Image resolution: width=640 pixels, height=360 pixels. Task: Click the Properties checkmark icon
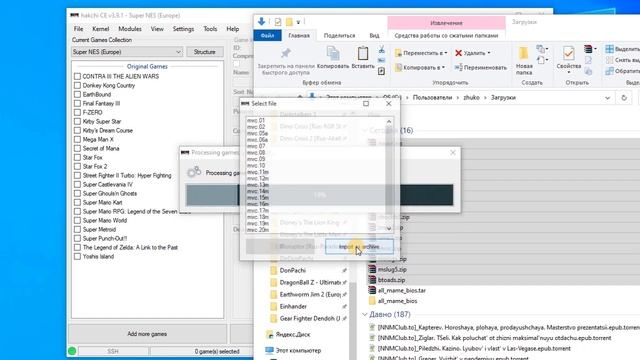(569, 53)
